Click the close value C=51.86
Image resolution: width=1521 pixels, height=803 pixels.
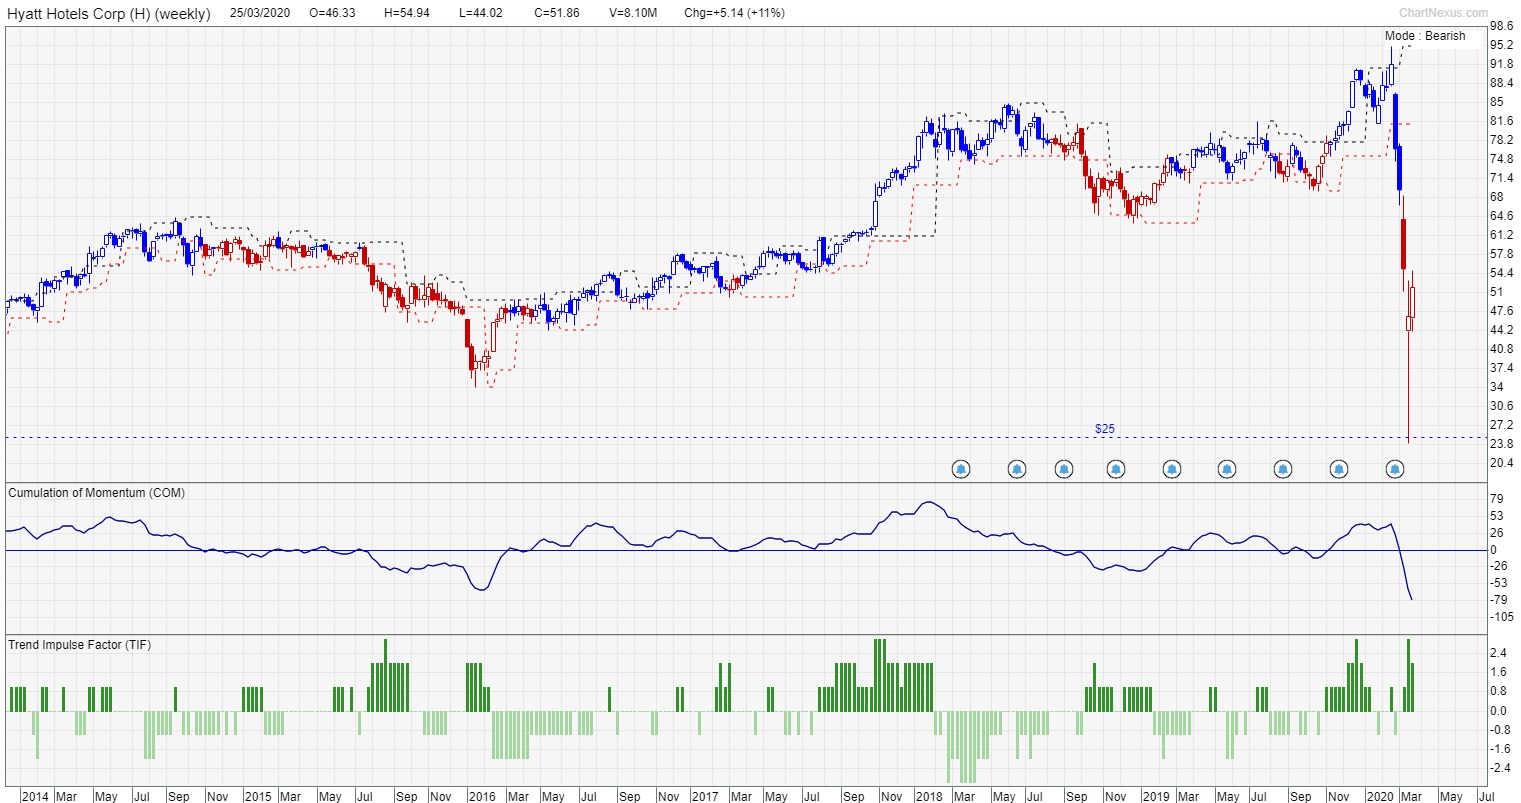point(557,13)
